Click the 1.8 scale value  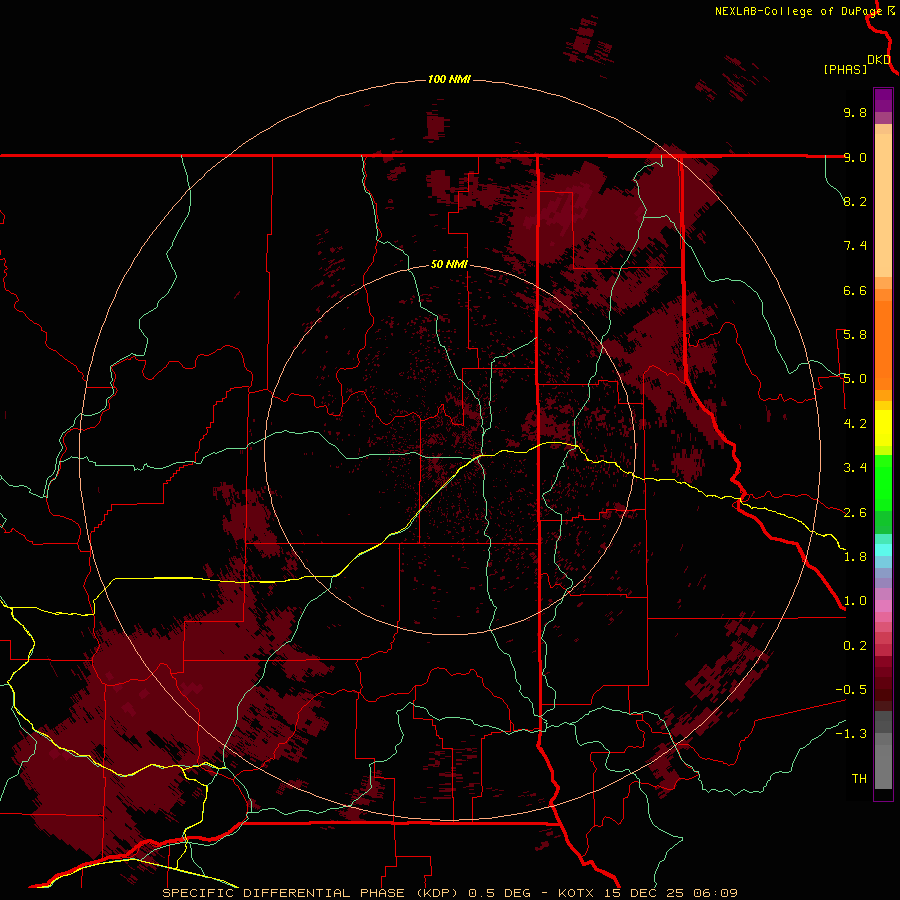(855, 557)
